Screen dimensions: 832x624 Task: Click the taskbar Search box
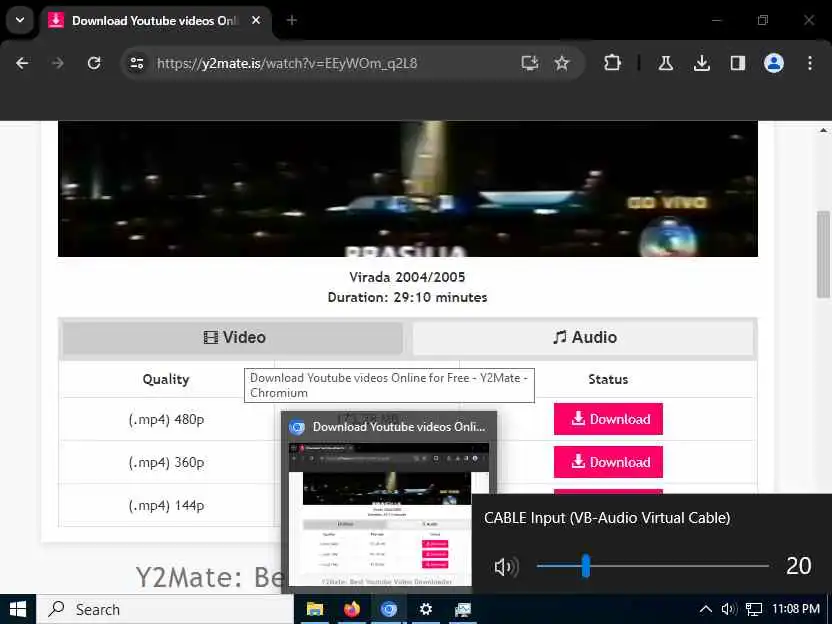[164, 609]
